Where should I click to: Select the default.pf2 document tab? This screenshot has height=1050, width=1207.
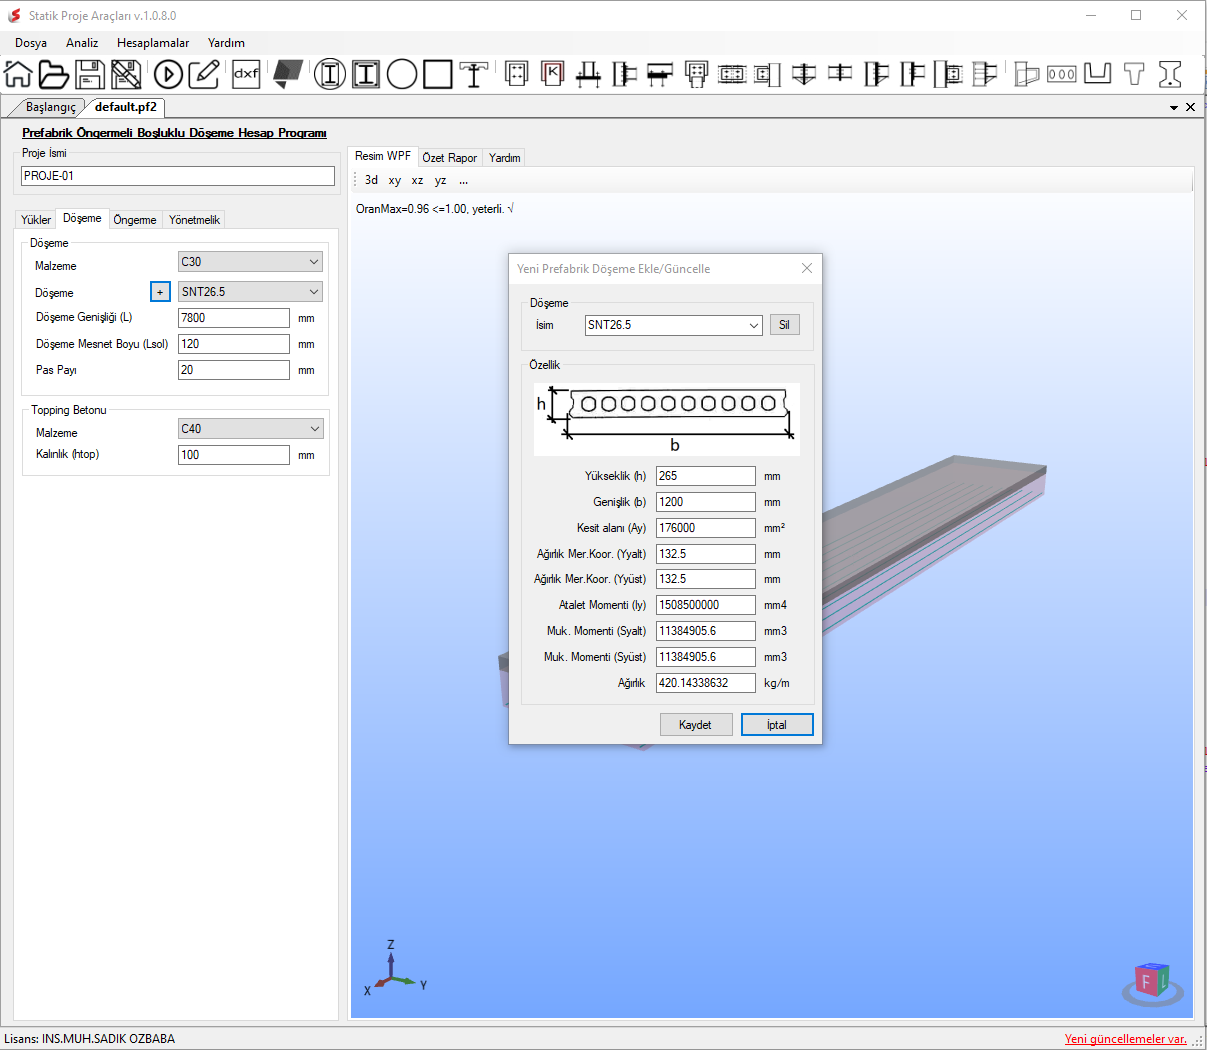click(125, 107)
